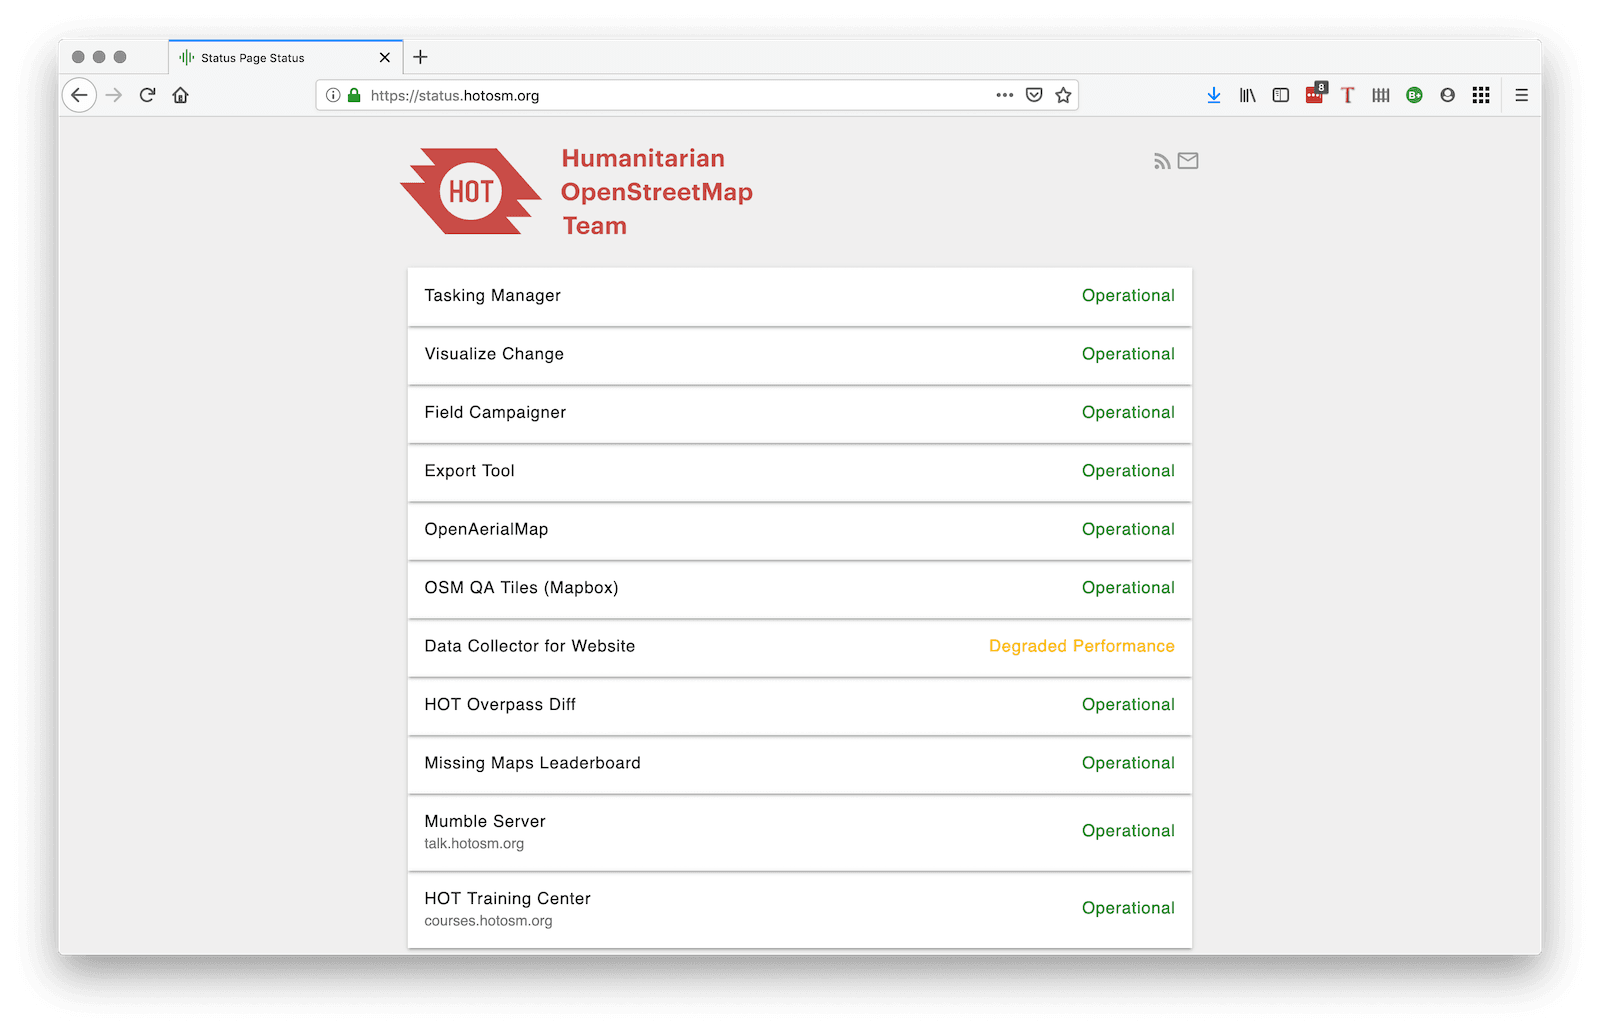Open a new browser tab

coord(421,57)
